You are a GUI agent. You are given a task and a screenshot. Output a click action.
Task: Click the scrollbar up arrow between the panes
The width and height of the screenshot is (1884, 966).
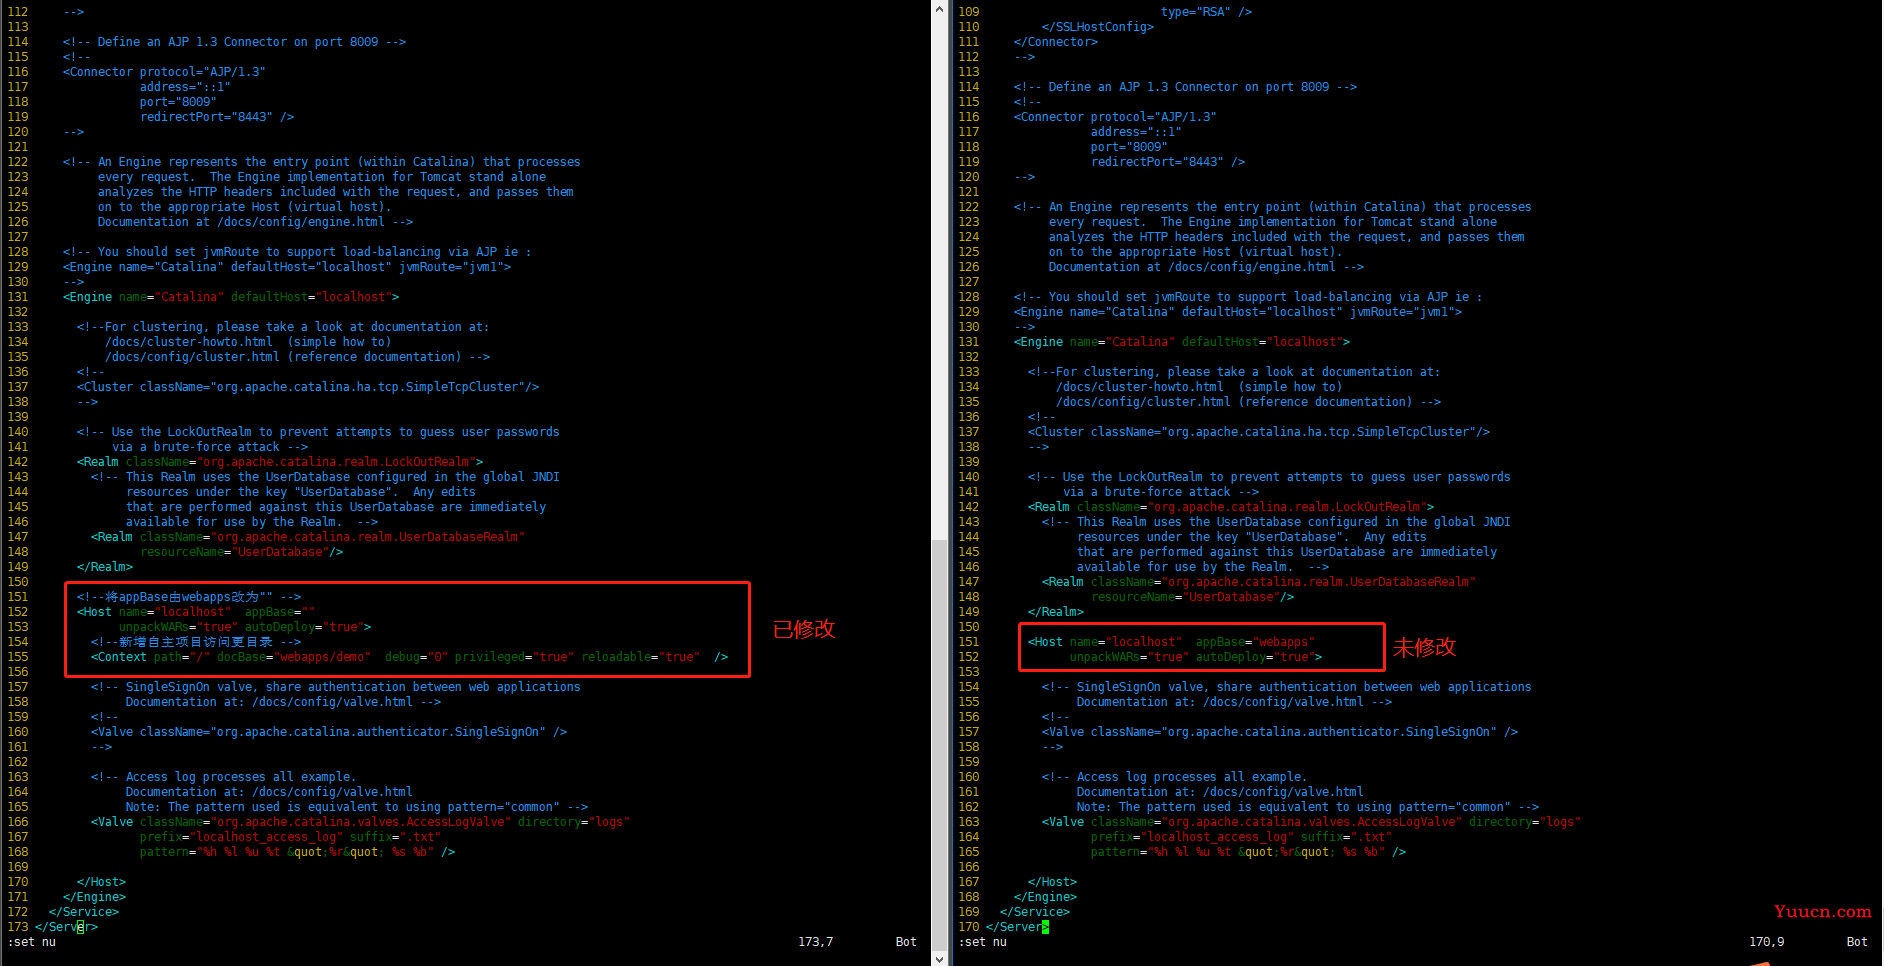(x=939, y=9)
